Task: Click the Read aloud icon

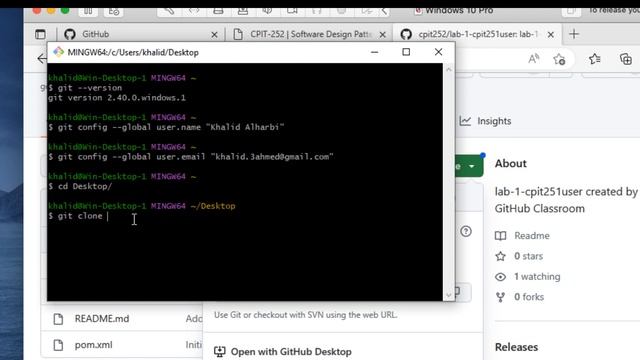Action: 533,59
